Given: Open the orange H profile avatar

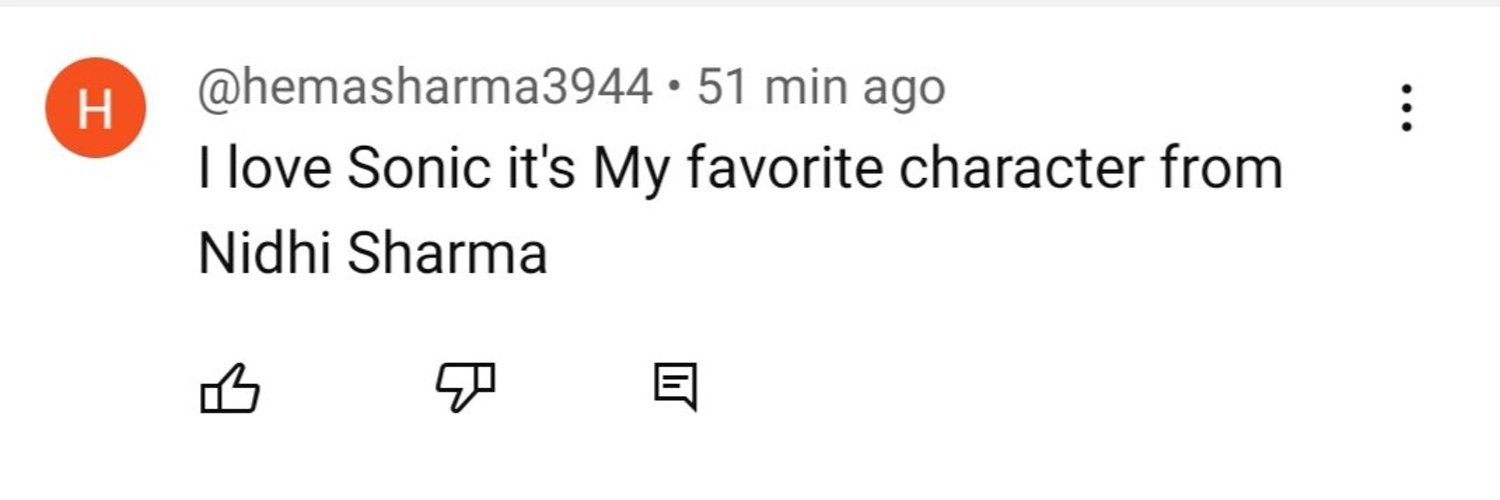Looking at the screenshot, I should [96, 108].
